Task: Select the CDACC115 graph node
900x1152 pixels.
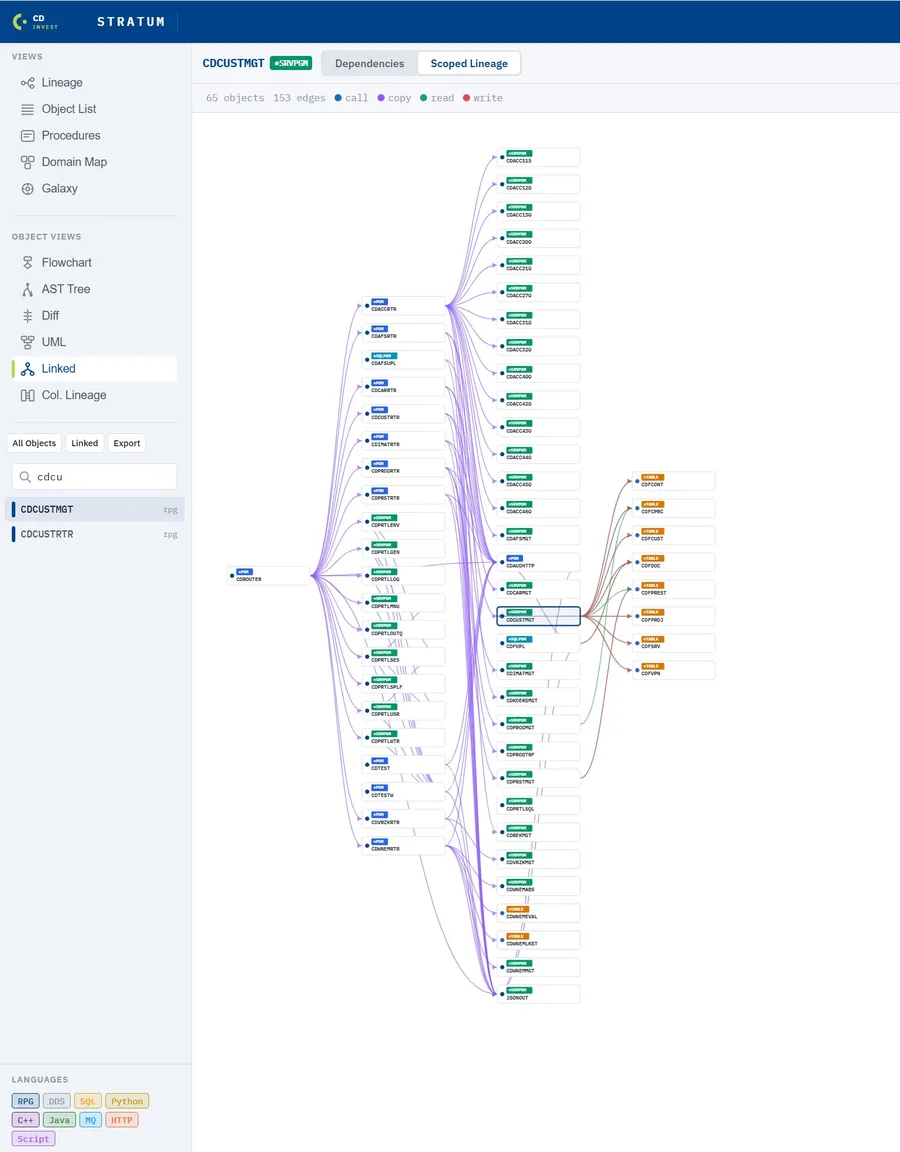Action: (x=539, y=157)
